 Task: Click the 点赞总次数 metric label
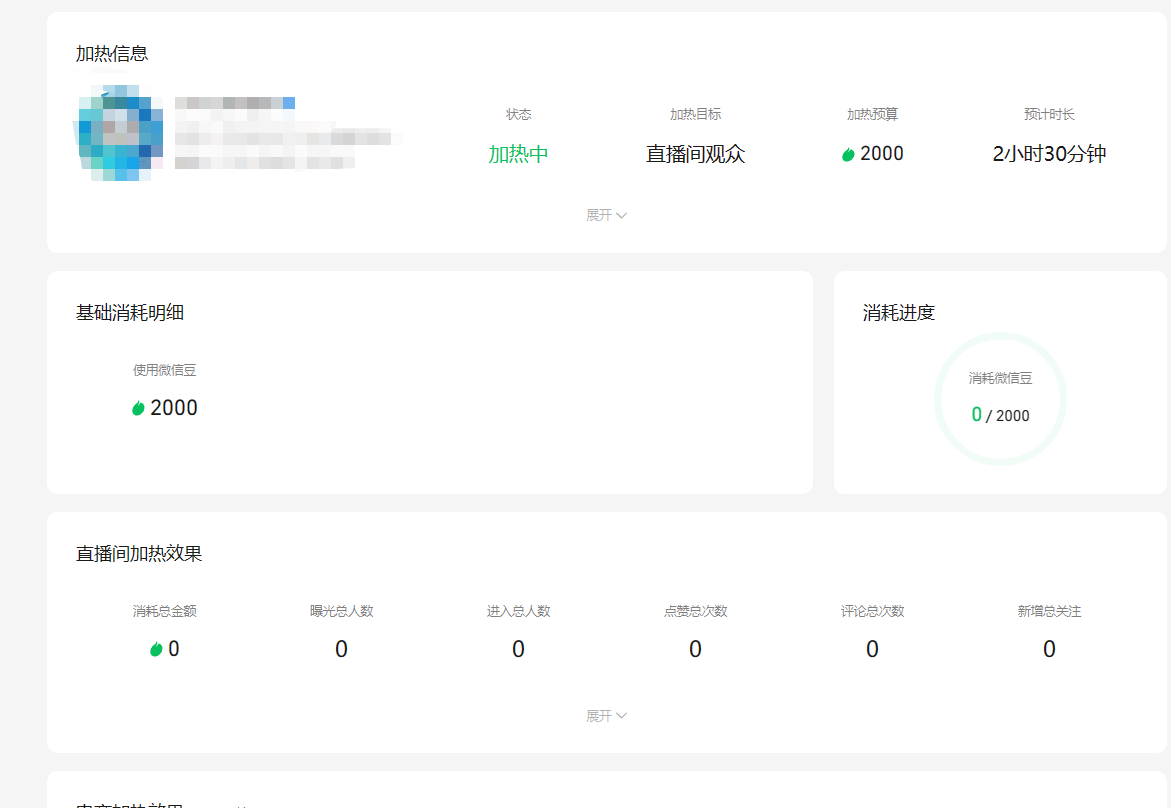695,612
